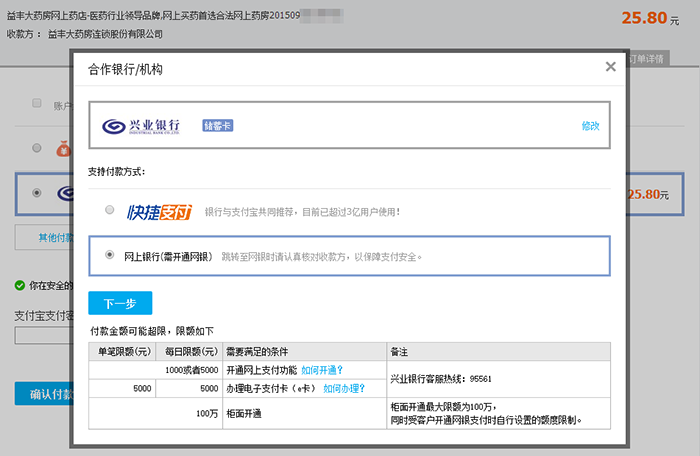Click the orange money bag icon
The image size is (700, 456).
coord(64,149)
